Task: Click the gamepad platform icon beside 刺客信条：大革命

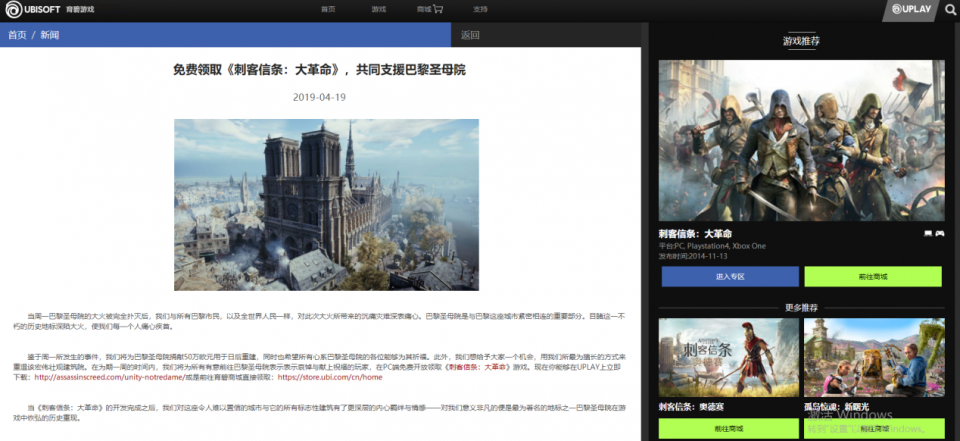Action: coord(940,233)
